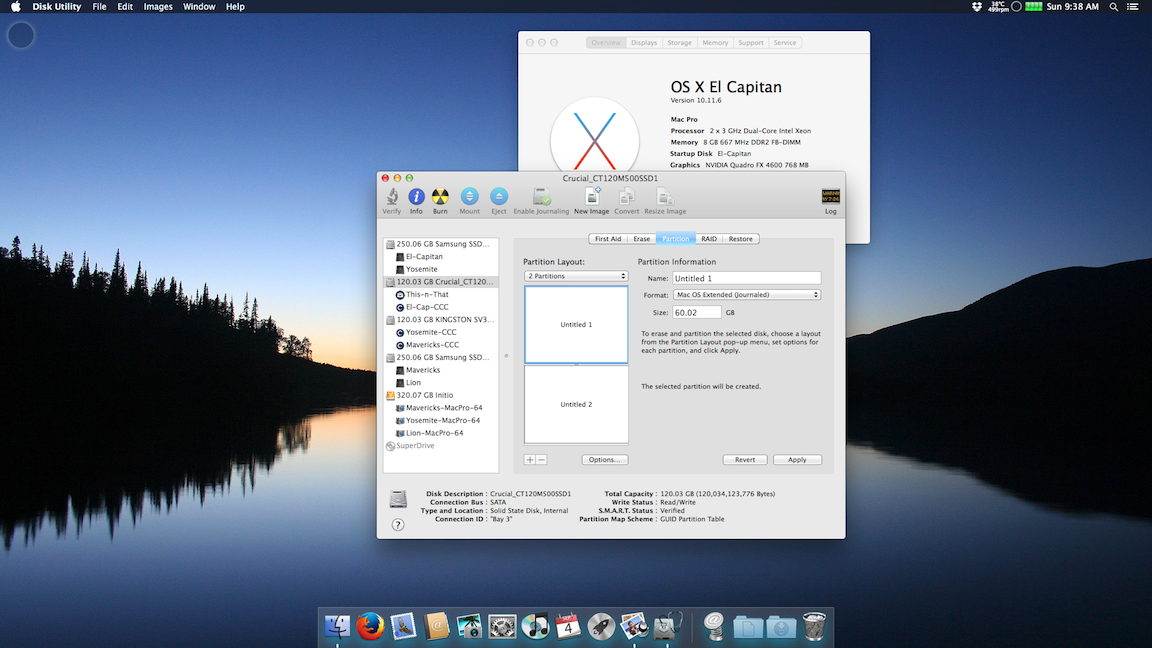
Task: Open Preview from the Dock
Action: (x=634, y=627)
